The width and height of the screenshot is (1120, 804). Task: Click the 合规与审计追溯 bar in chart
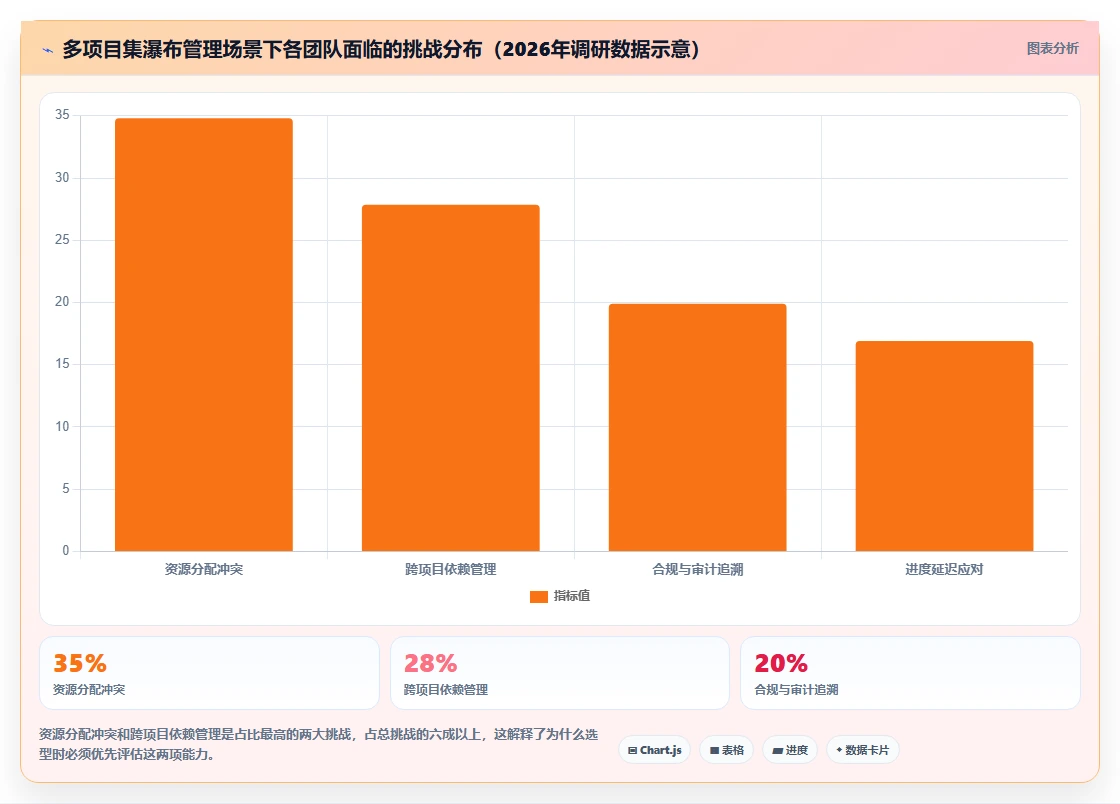pos(697,428)
